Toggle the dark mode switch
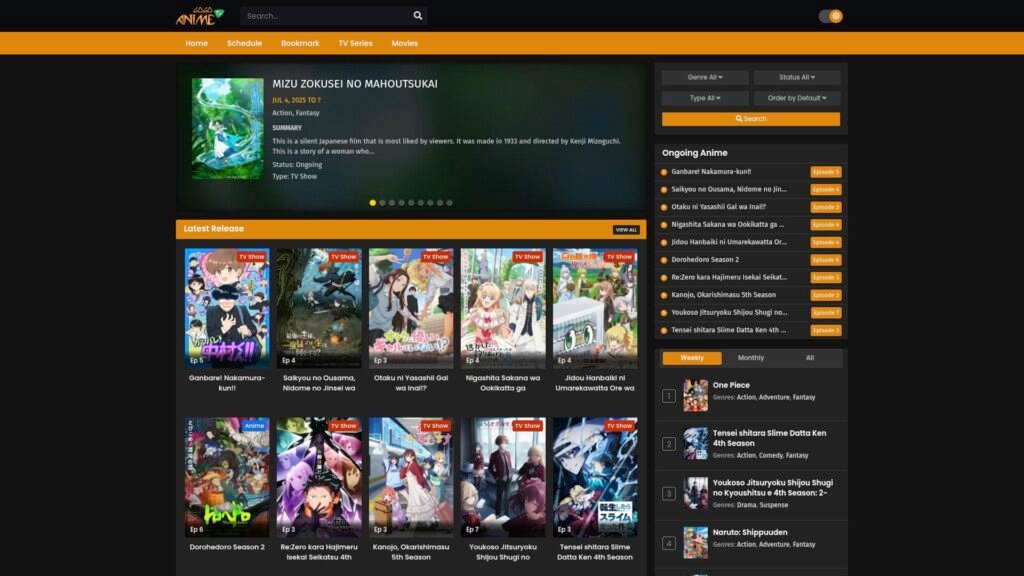The image size is (1024, 576). coord(830,16)
